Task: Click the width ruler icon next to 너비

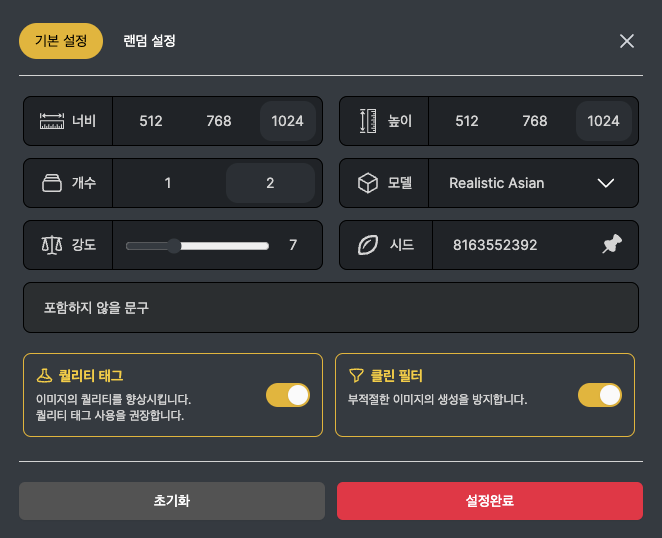Action: 52,121
